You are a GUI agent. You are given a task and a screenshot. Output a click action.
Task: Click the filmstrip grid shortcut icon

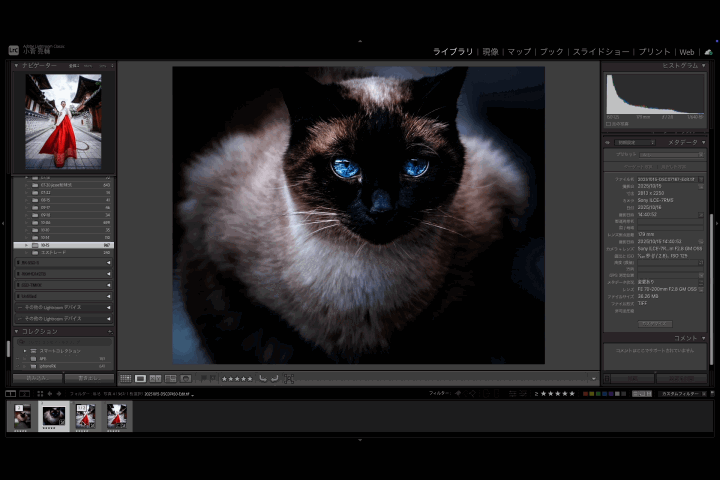[40, 394]
